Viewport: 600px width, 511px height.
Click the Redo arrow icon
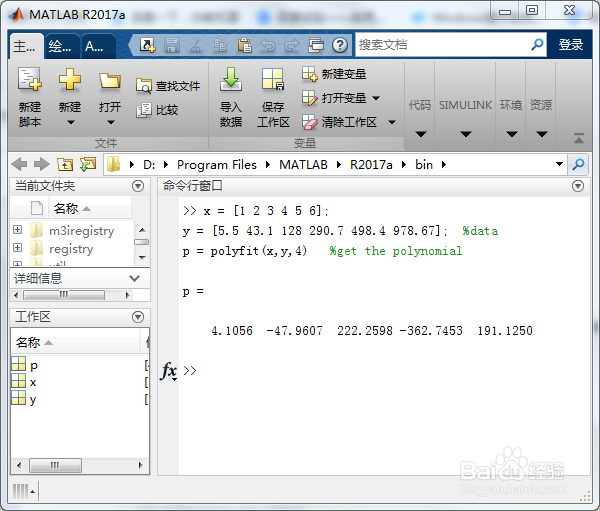click(x=292, y=45)
